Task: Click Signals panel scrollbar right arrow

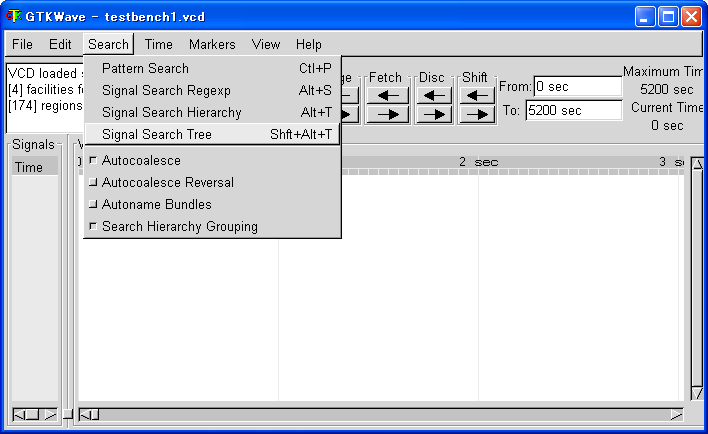Action: tap(51, 415)
